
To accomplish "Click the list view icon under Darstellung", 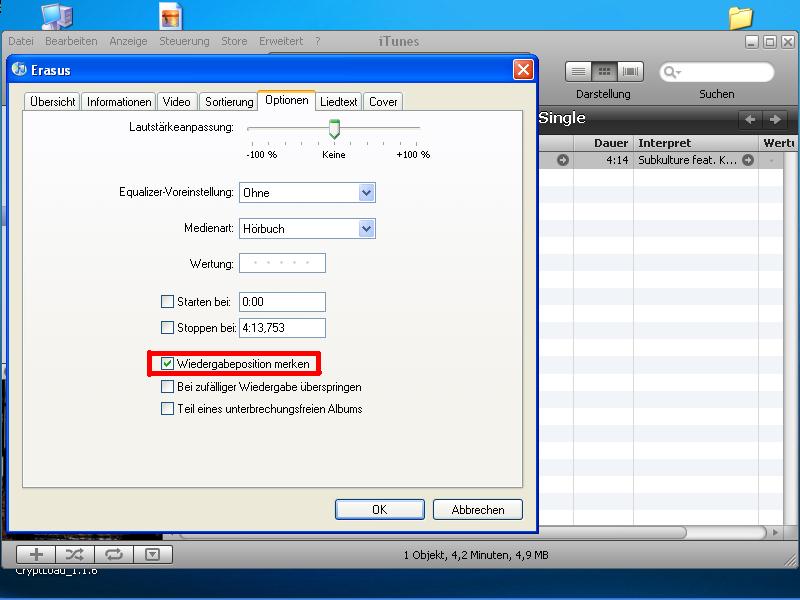I will [x=578, y=72].
